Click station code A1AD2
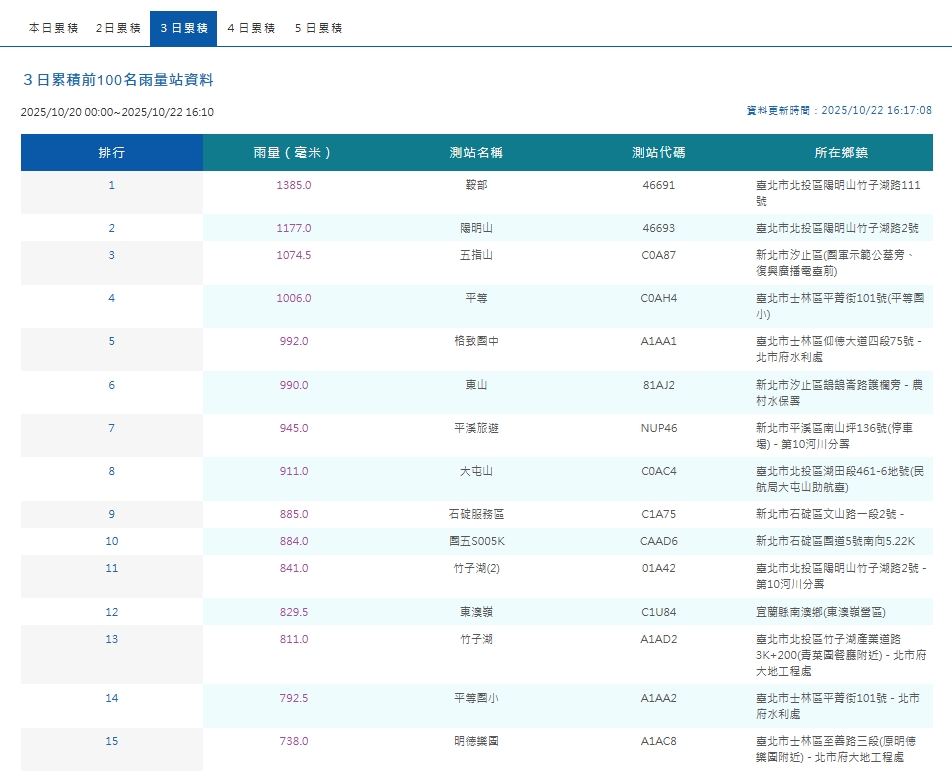The image size is (952, 771). click(659, 639)
